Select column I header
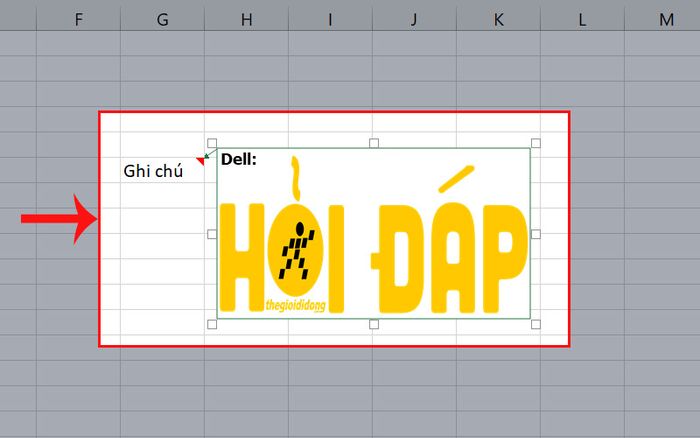 point(330,20)
